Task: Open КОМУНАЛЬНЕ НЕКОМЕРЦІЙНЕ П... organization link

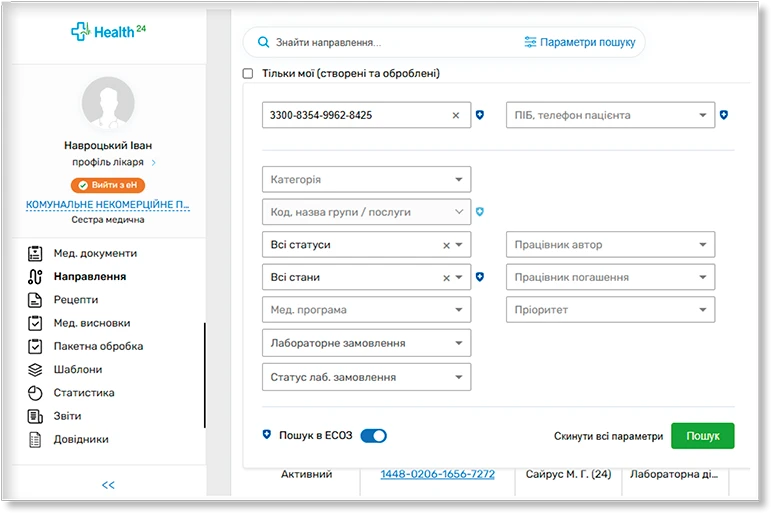Action: pyautogui.click(x=107, y=205)
